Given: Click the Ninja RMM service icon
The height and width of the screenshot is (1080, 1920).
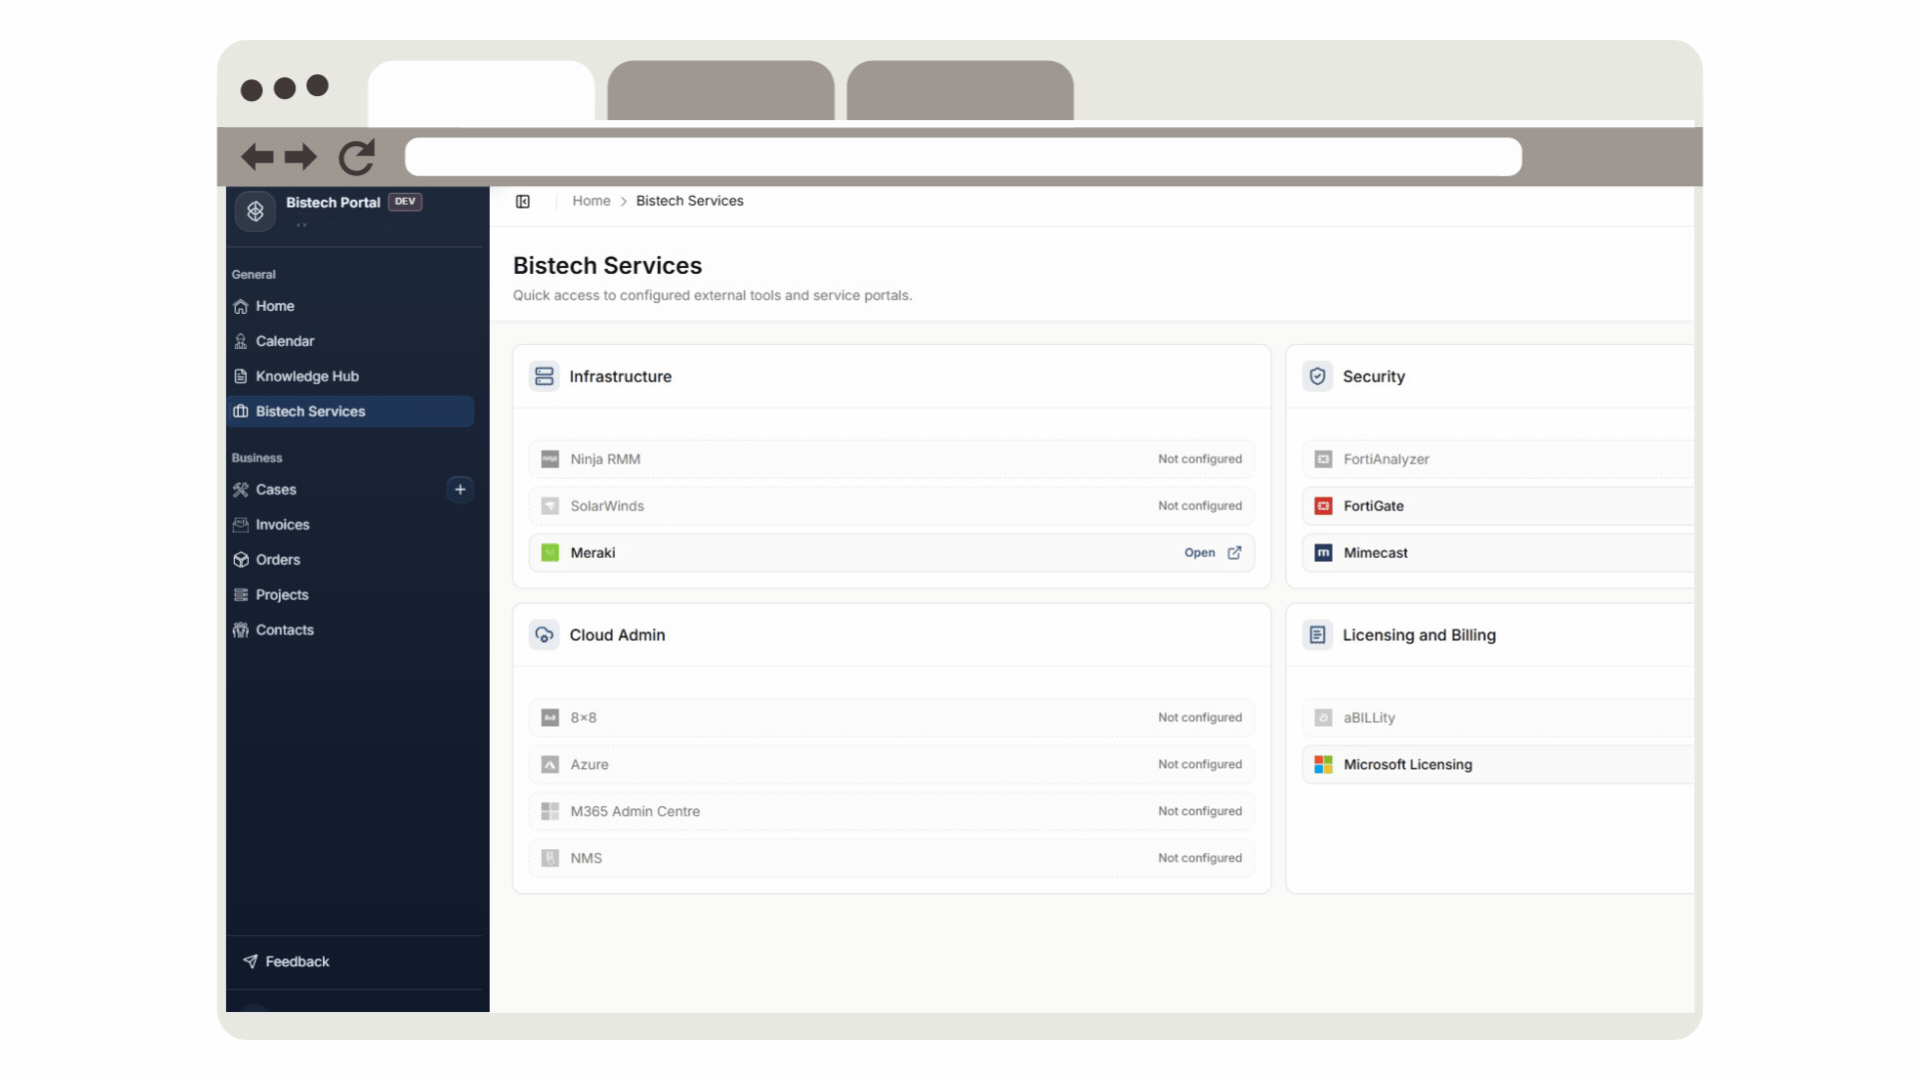Looking at the screenshot, I should (550, 459).
